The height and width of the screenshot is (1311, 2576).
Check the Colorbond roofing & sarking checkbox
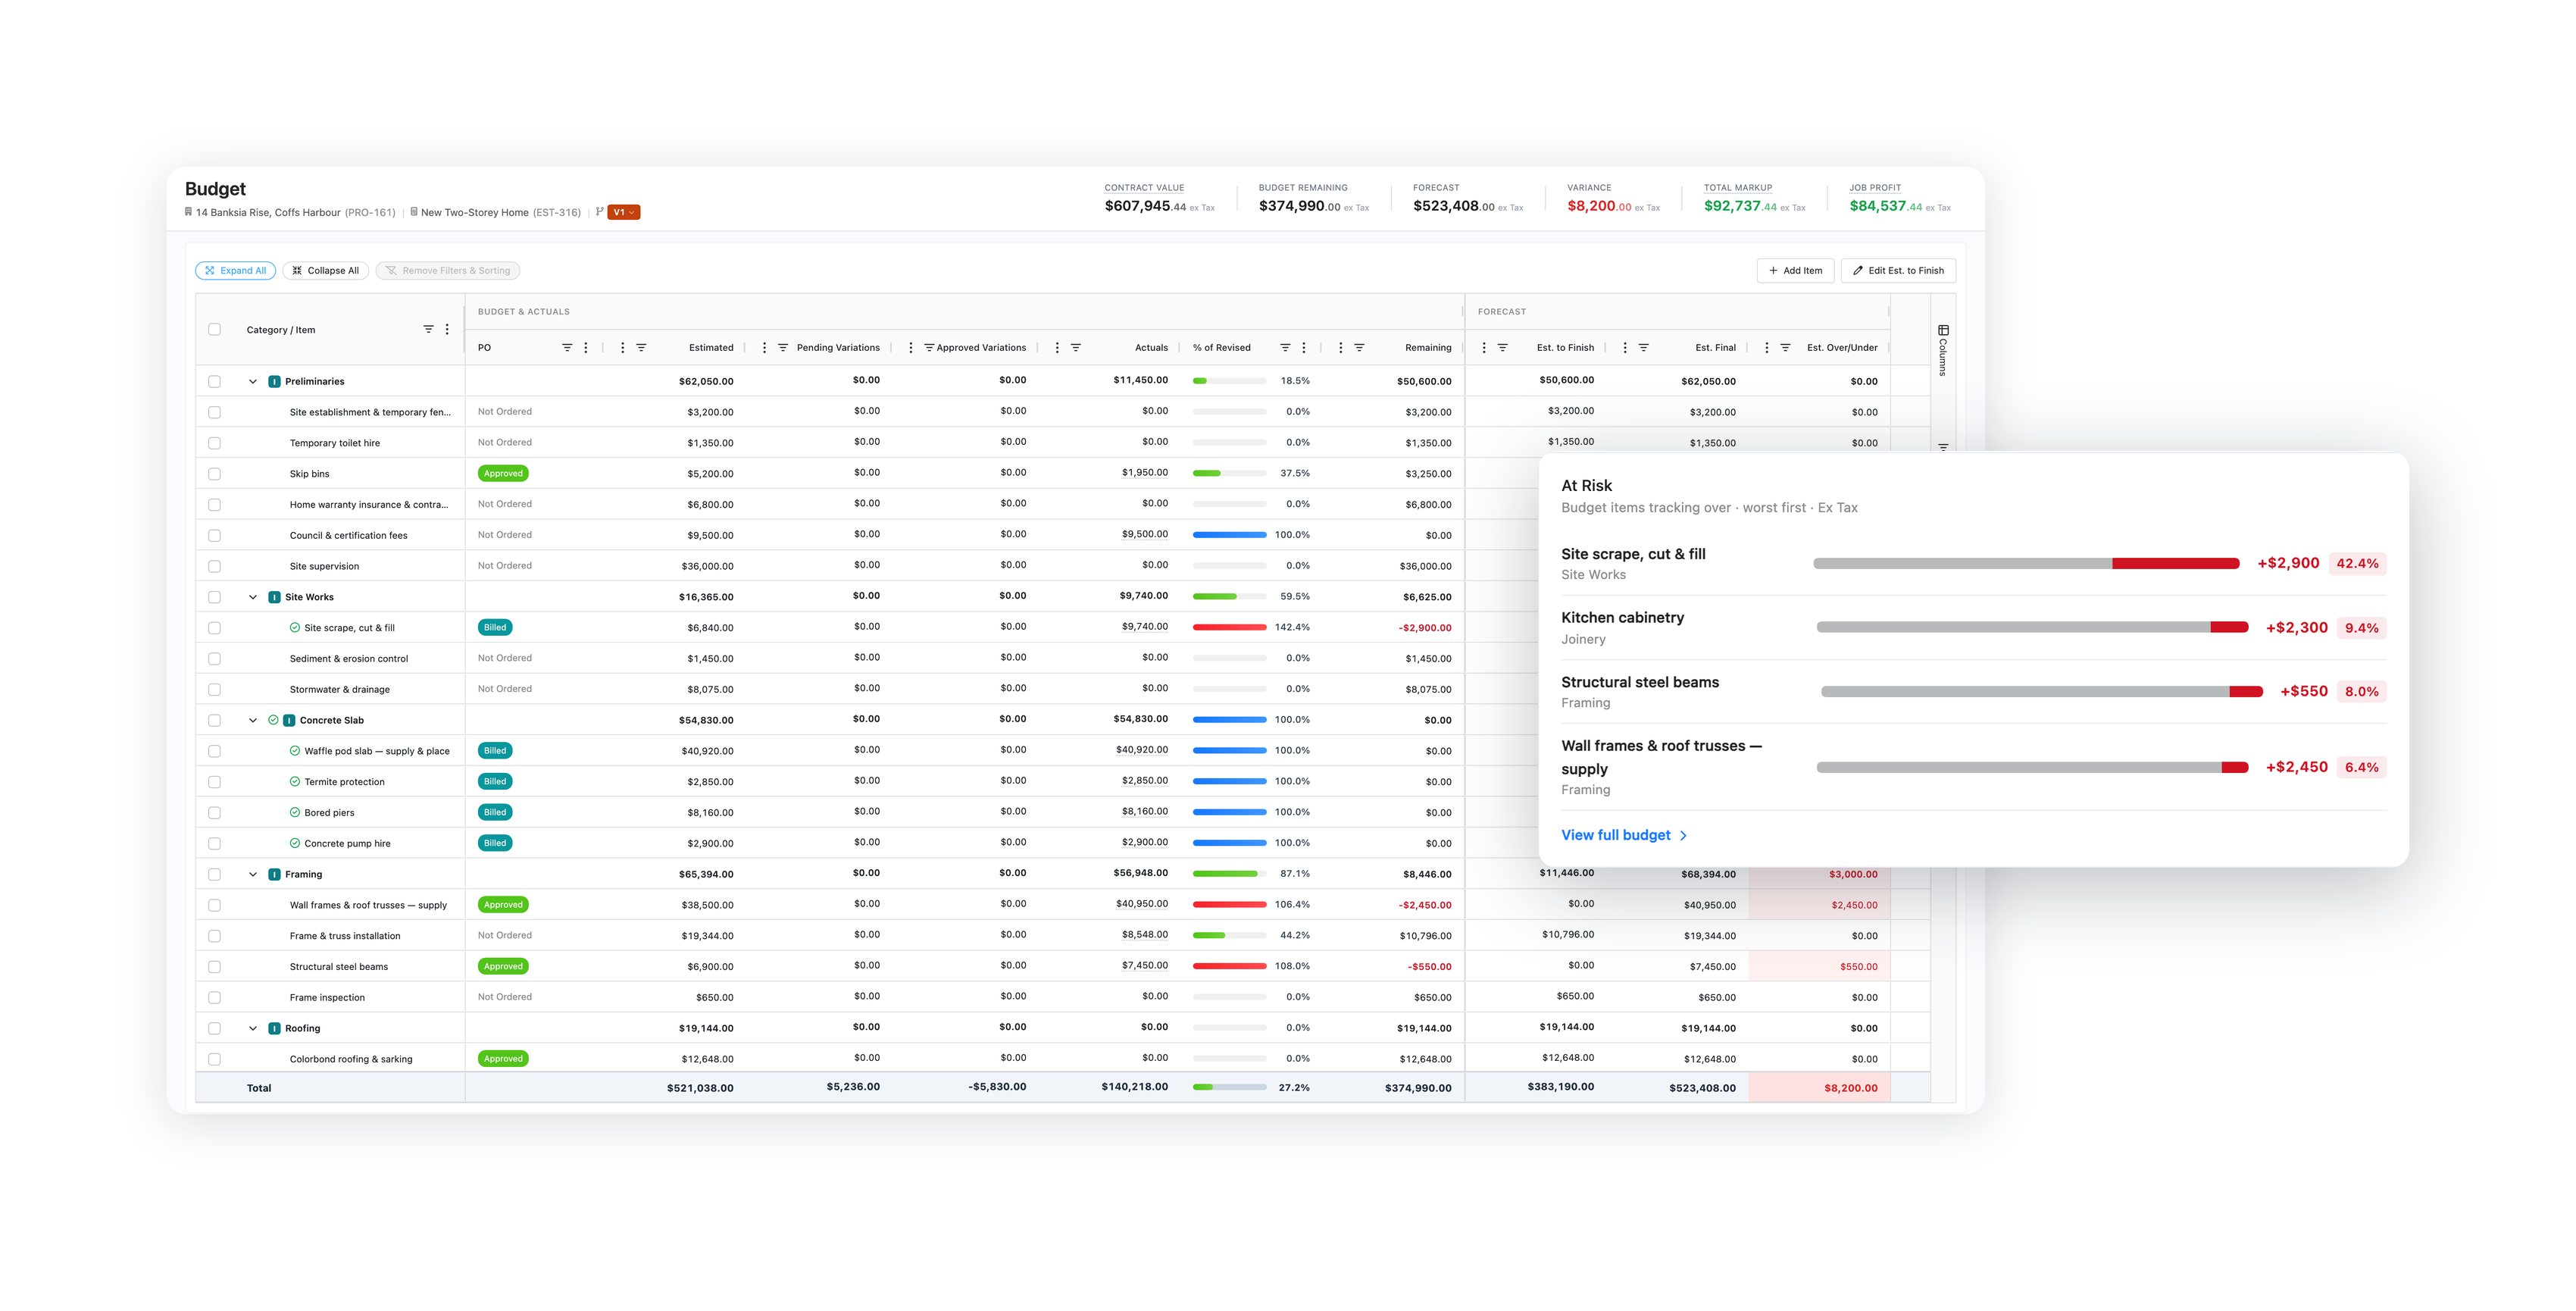coord(214,1059)
